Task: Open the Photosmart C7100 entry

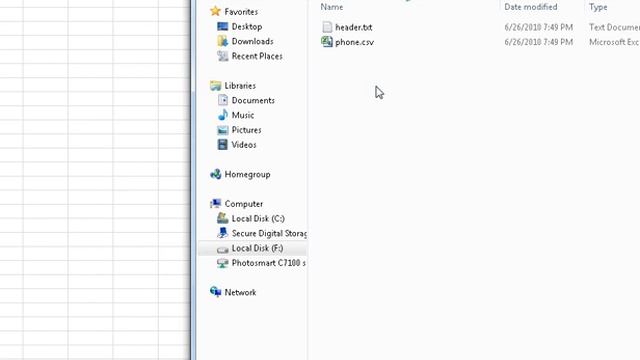Action: 269,263
